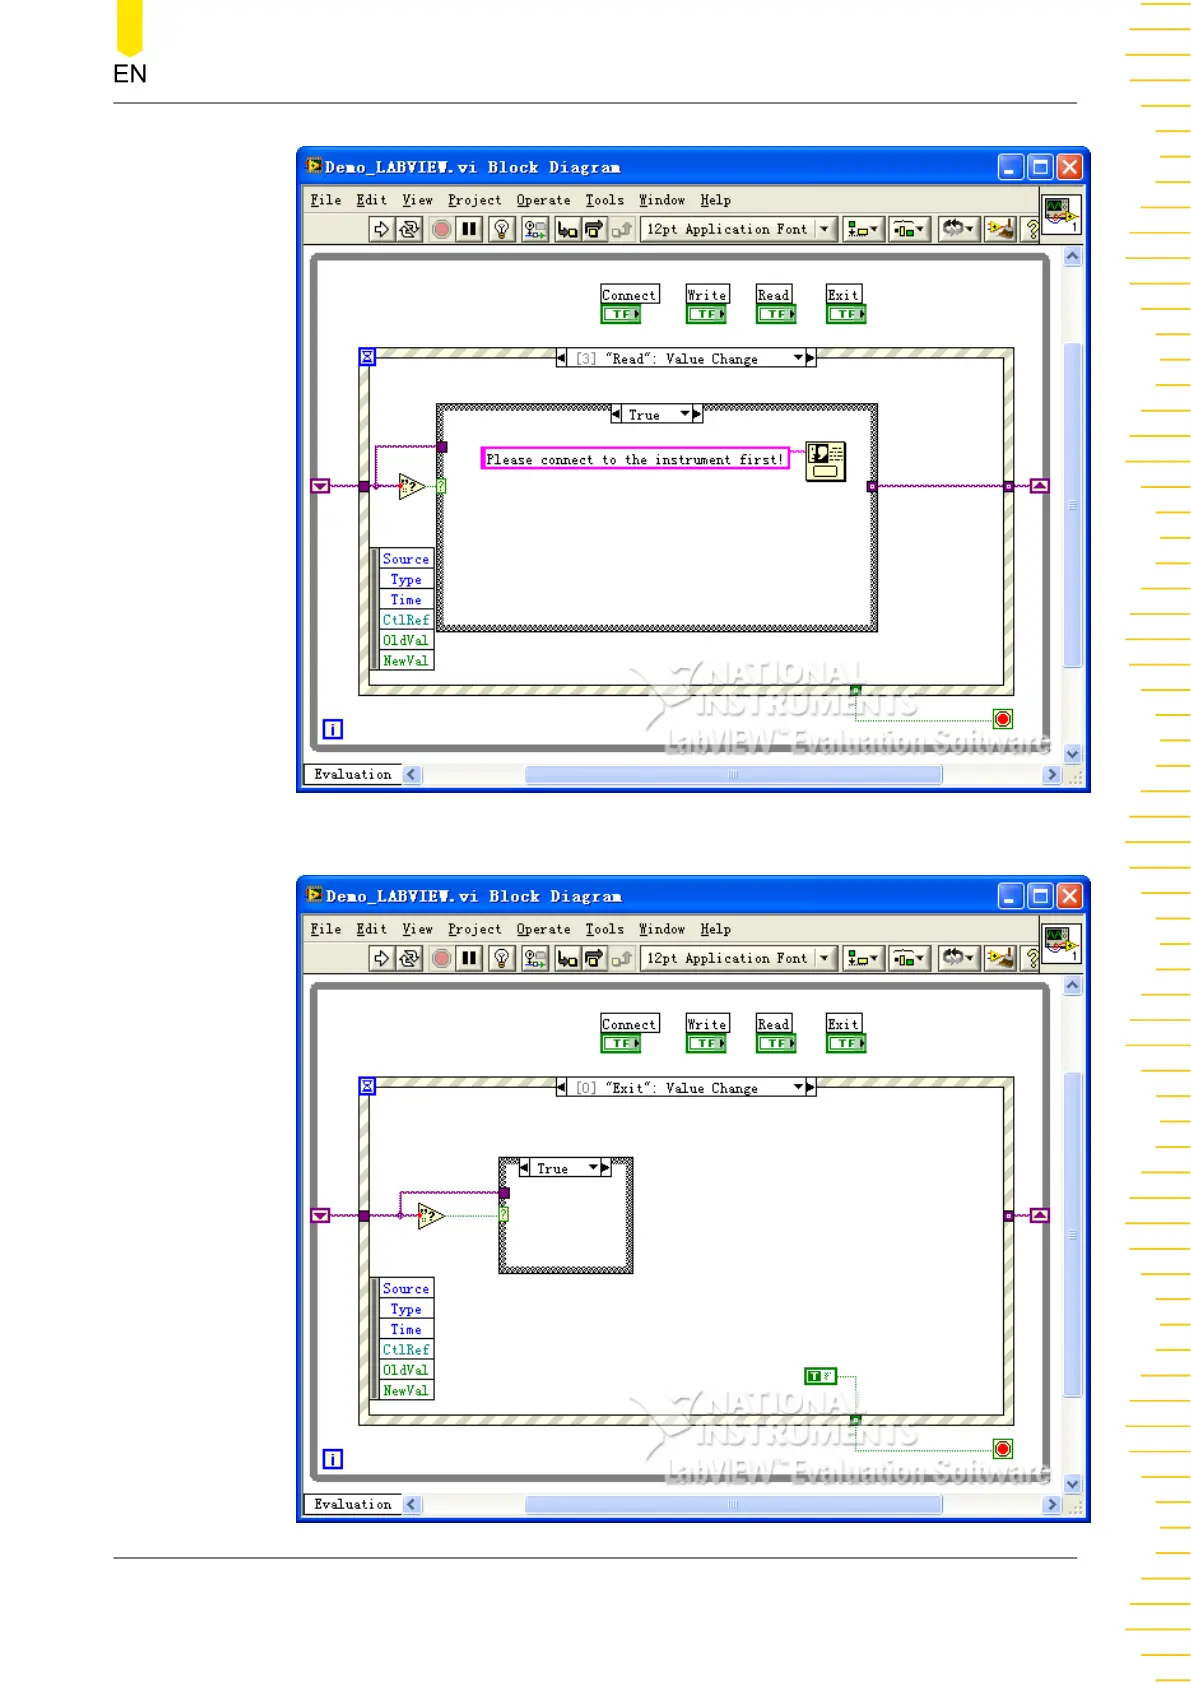
Task: Click the horizontal scrollbar thumb in the bottom window
Action: tap(733, 1504)
